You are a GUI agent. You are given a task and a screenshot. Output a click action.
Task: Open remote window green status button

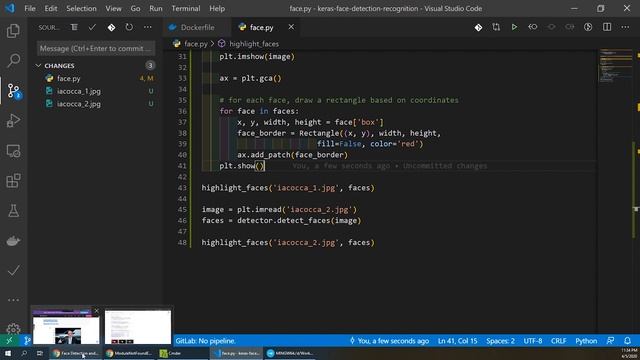tap(9, 340)
